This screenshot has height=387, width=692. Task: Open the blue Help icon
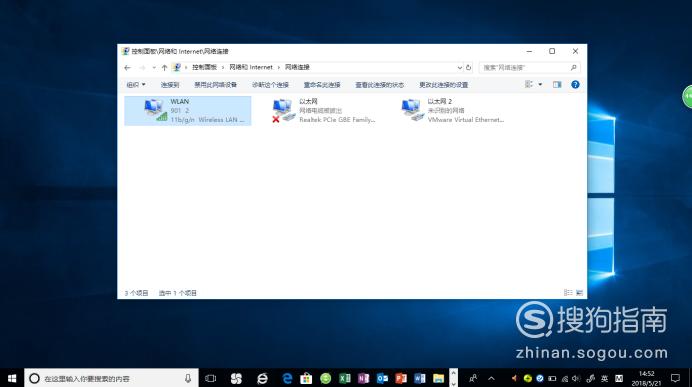(575, 84)
